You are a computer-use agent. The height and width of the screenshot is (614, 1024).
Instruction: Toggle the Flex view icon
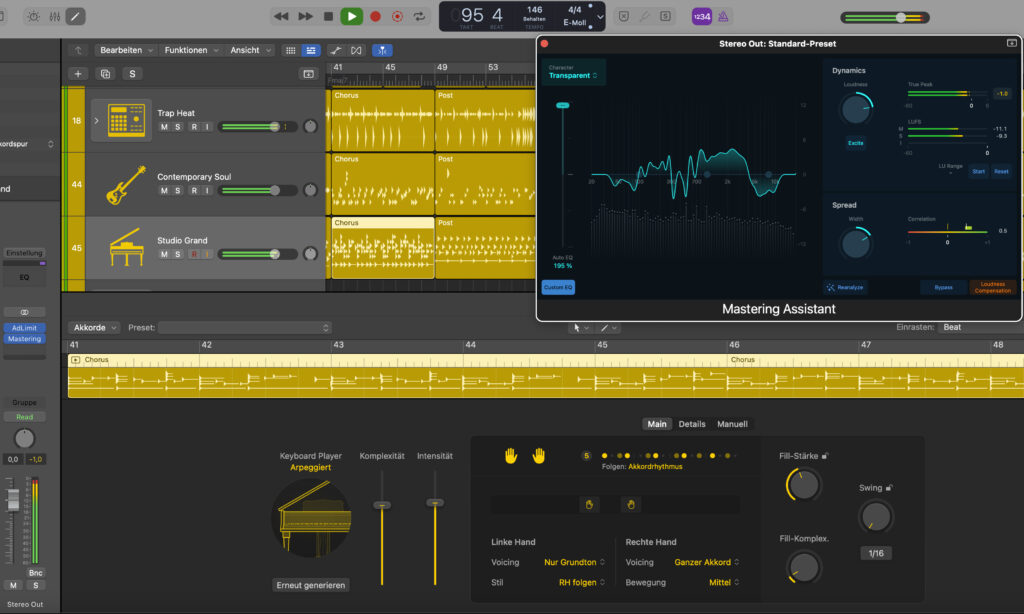coord(356,50)
